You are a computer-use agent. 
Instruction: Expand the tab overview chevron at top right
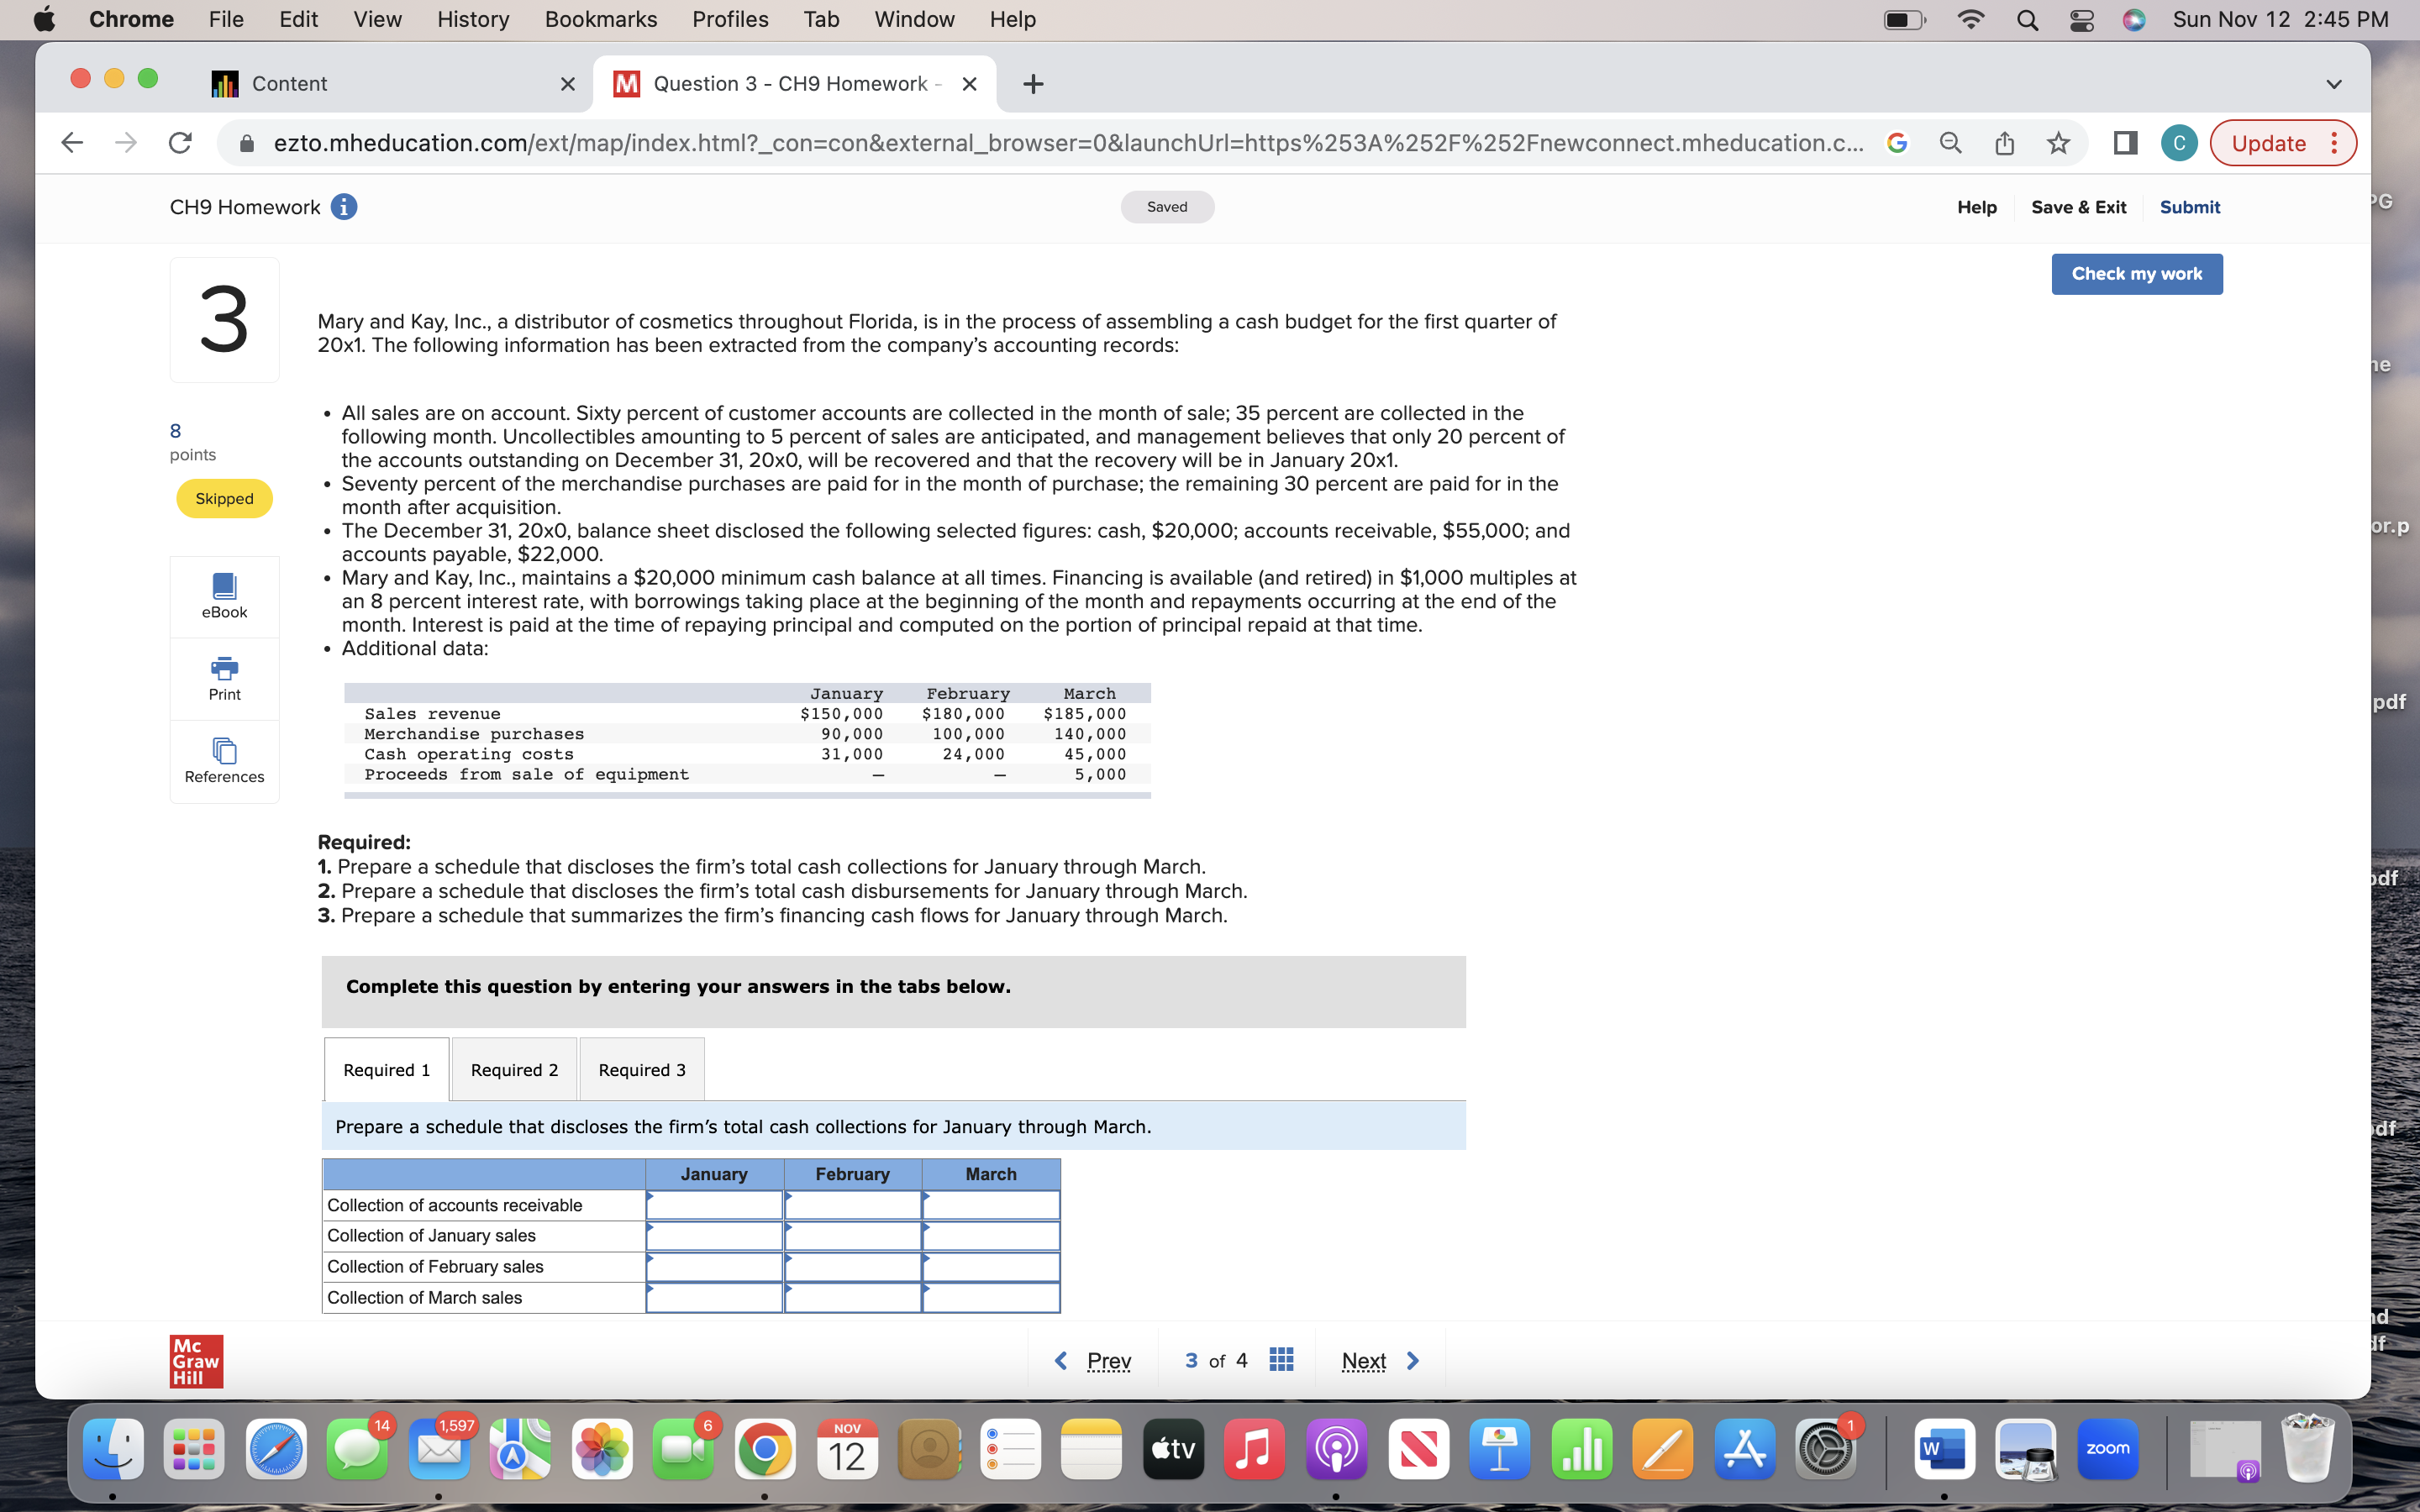[x=2334, y=84]
